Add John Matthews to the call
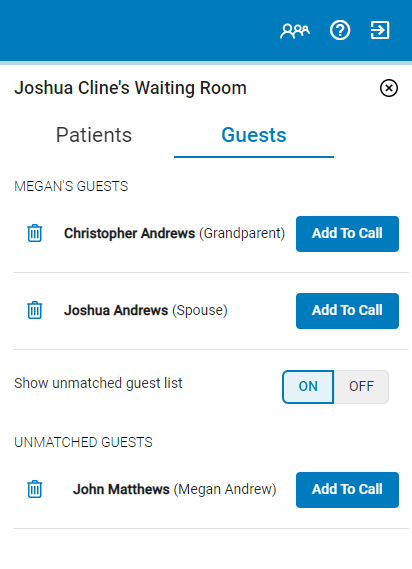Viewport: 412px width, 569px height. click(x=347, y=490)
